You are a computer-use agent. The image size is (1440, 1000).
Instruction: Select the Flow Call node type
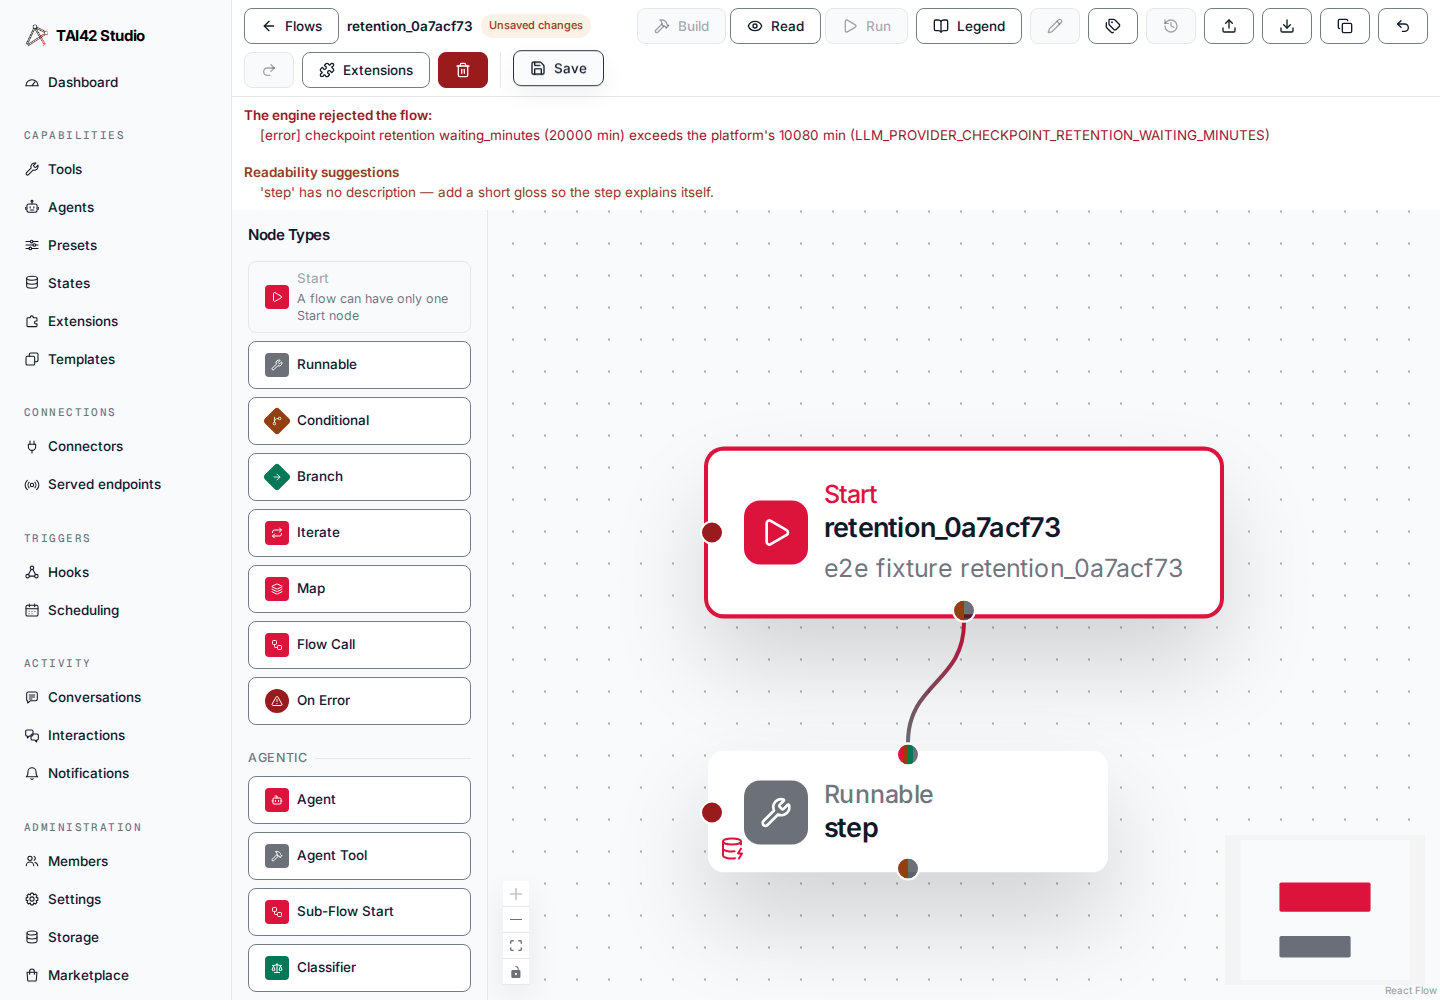[359, 645]
